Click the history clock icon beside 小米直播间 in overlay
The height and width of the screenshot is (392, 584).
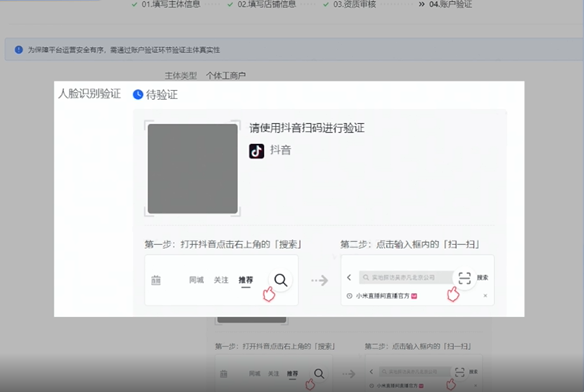(349, 296)
